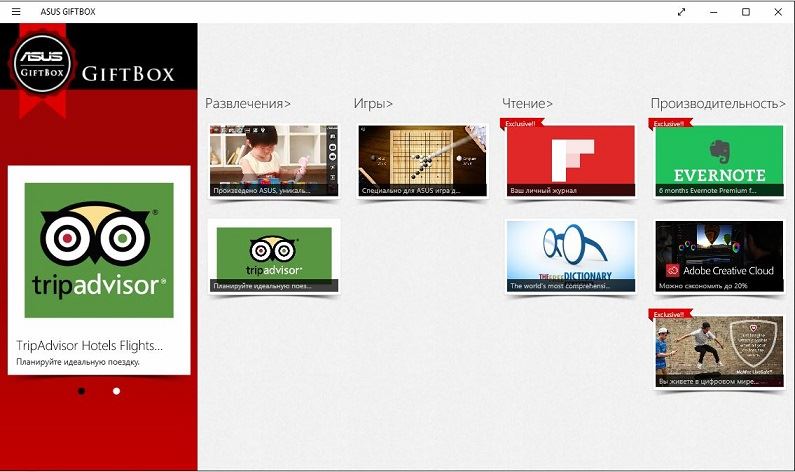Click the GIFTBOX header title text
Screen dimensions: 795x472
coord(128,74)
